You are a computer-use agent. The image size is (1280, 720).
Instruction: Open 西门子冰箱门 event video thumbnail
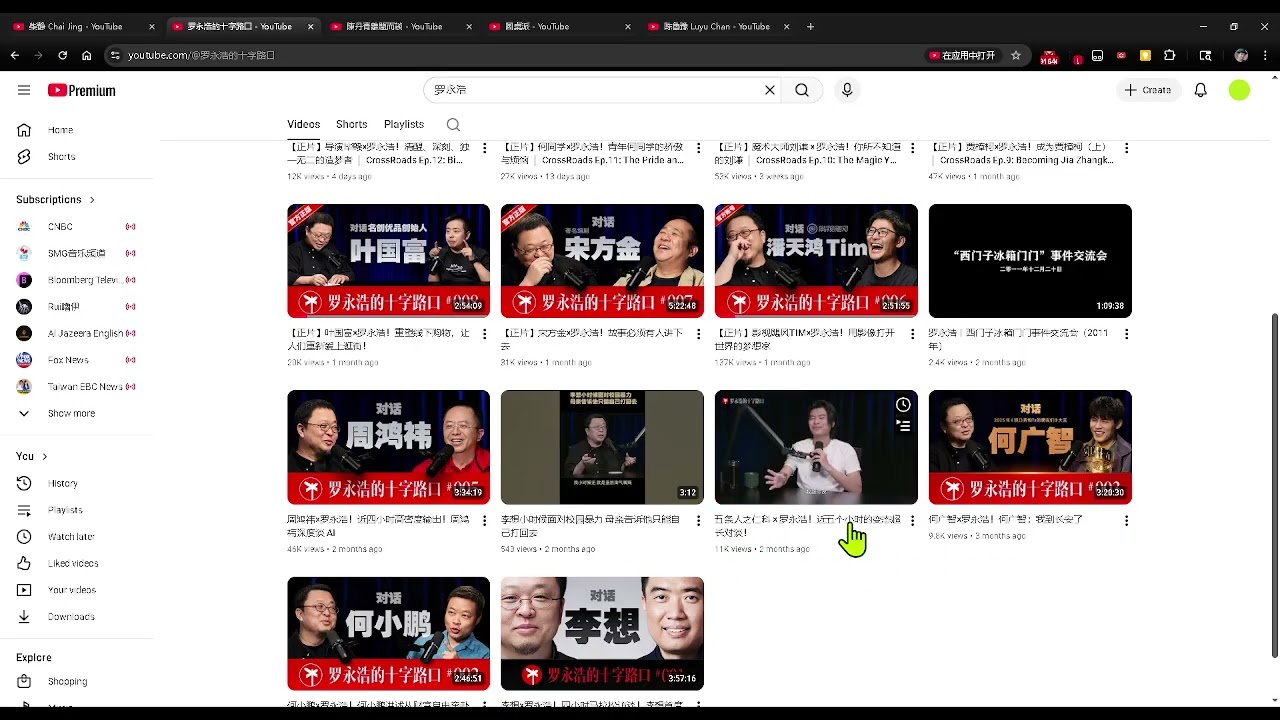(x=1030, y=261)
